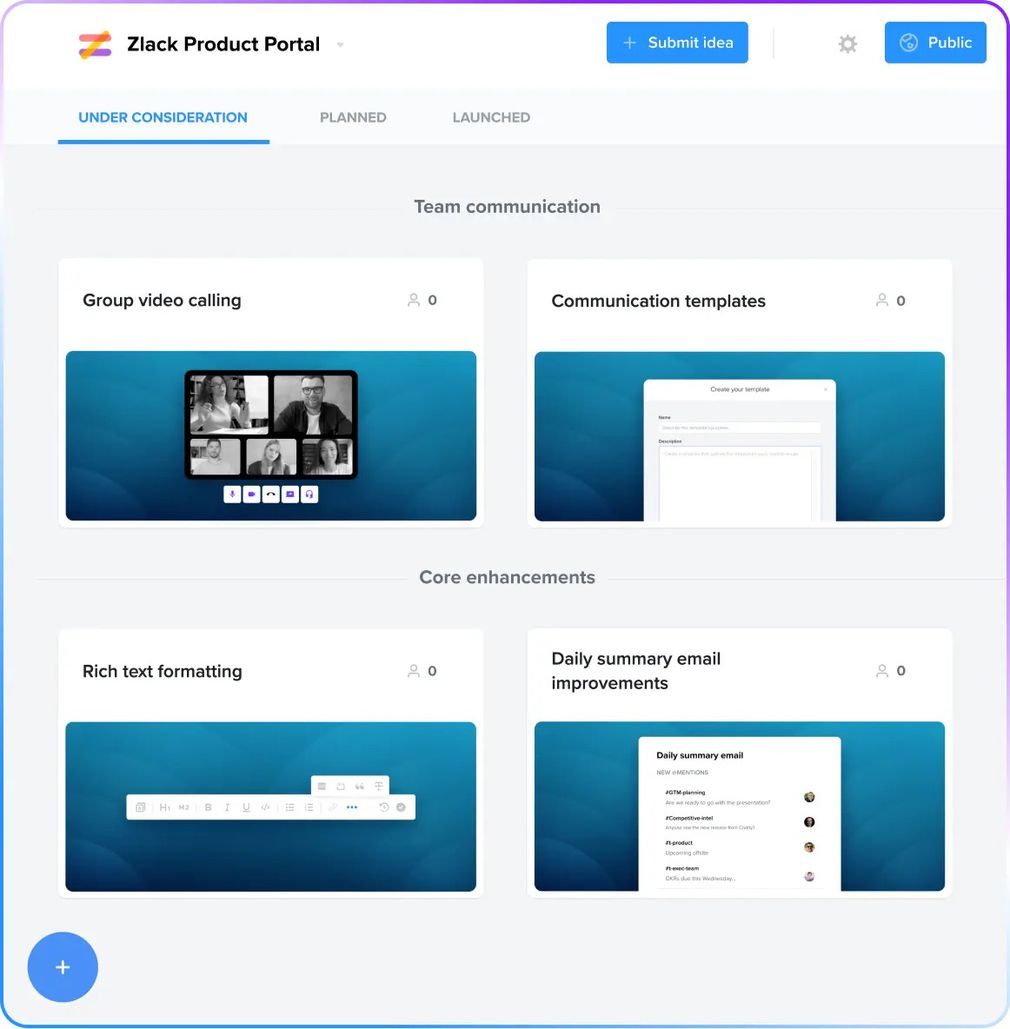Screen dimensions: 1010x1029
Task: Click the blue plus floating button
Action: pos(62,967)
